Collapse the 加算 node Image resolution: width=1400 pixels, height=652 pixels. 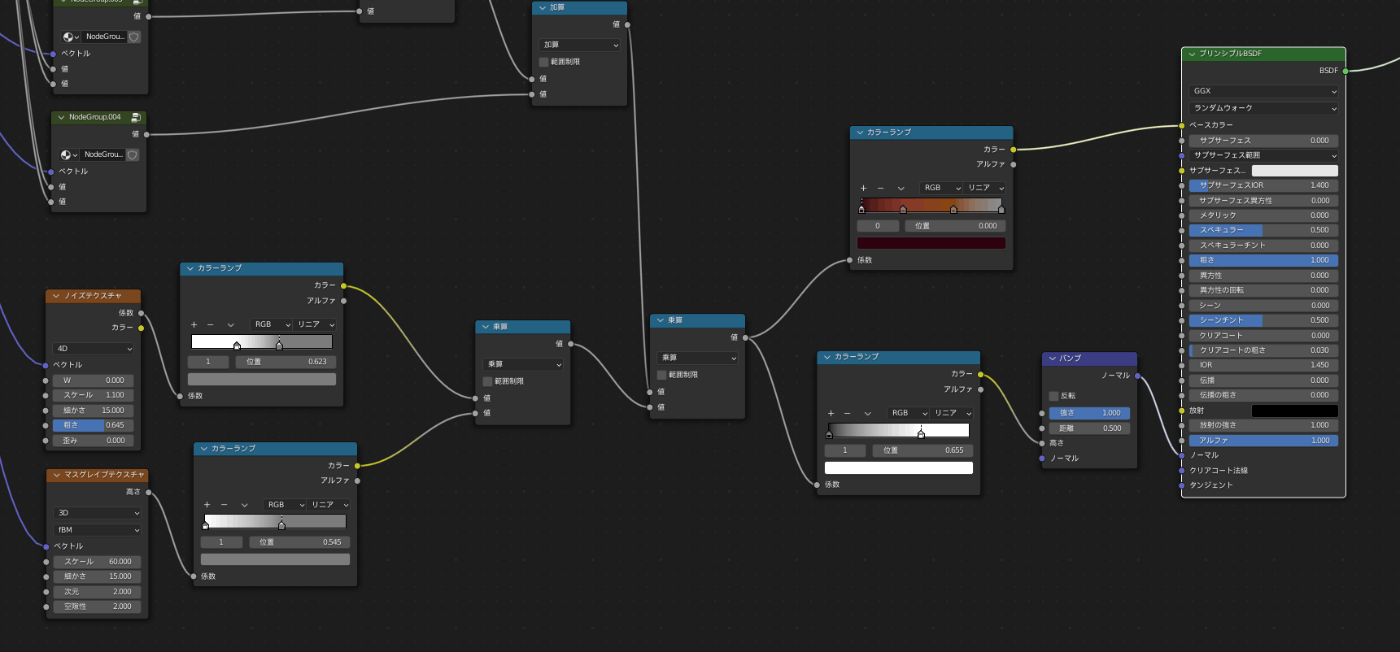tap(542, 8)
